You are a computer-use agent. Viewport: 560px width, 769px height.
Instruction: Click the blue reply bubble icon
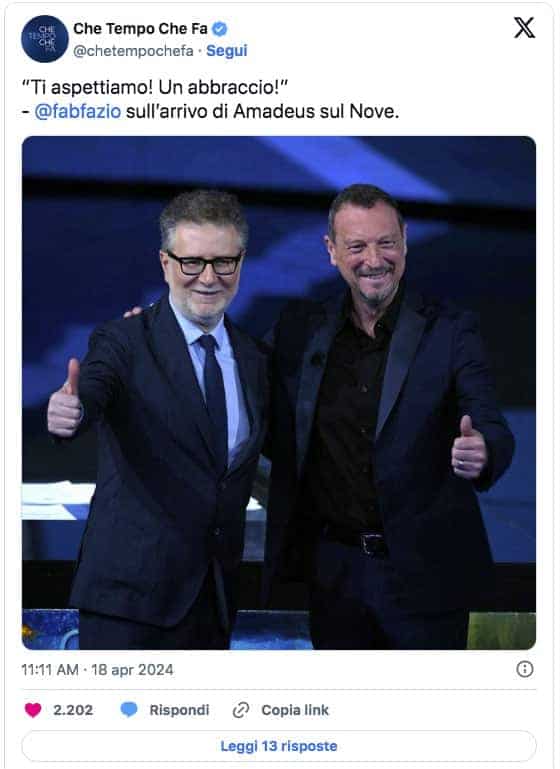point(129,710)
